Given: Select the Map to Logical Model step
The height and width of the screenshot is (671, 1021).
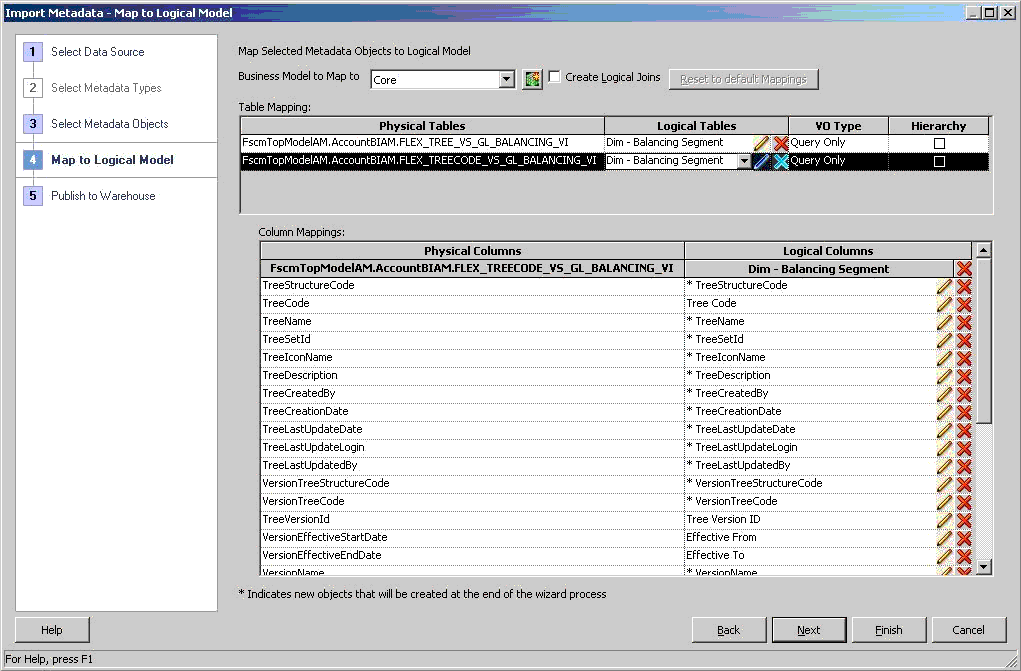Looking at the screenshot, I should (x=112, y=160).
